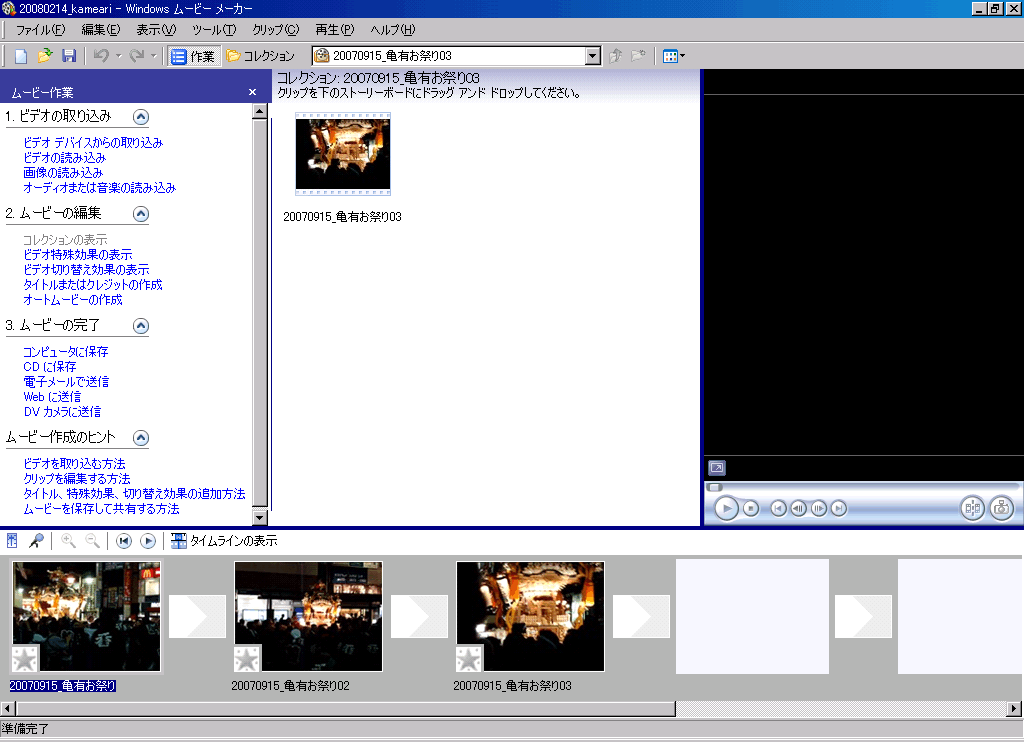Open the collection dropdown 20070915_亀有お祭り03
The height and width of the screenshot is (742, 1024).
click(592, 56)
